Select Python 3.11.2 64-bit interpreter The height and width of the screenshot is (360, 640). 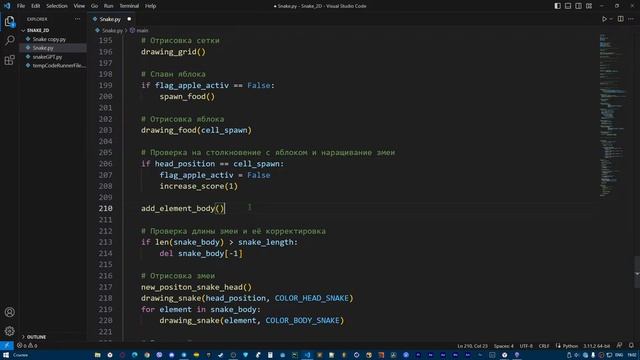point(596,345)
